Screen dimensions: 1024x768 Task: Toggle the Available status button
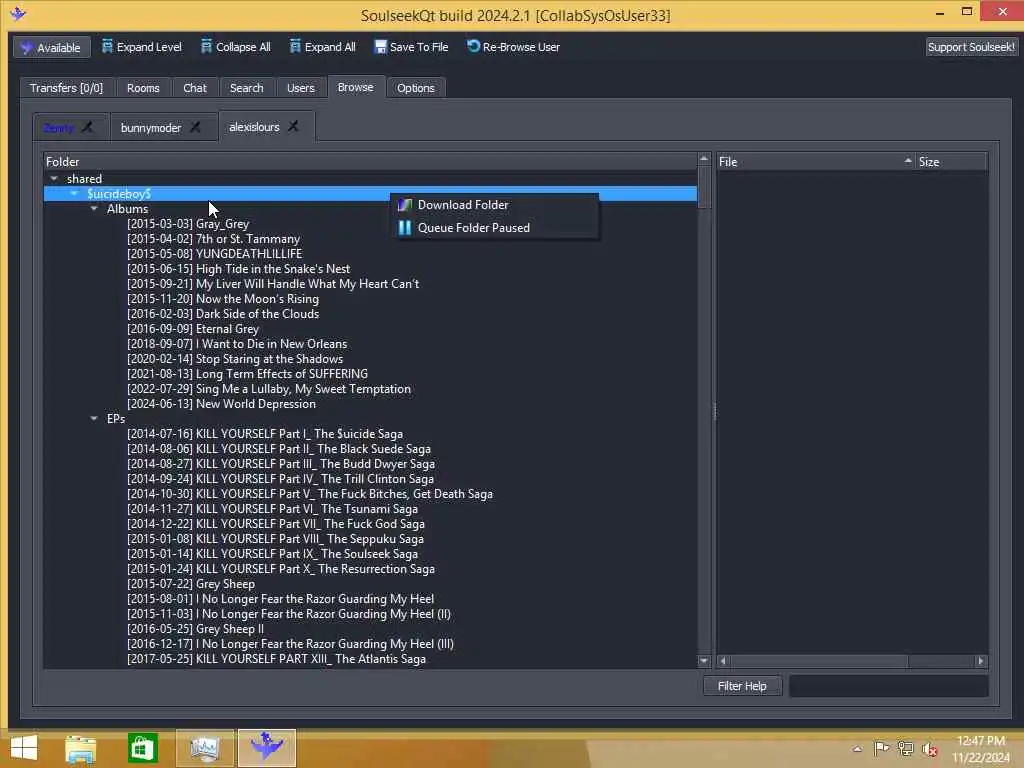[51, 48]
